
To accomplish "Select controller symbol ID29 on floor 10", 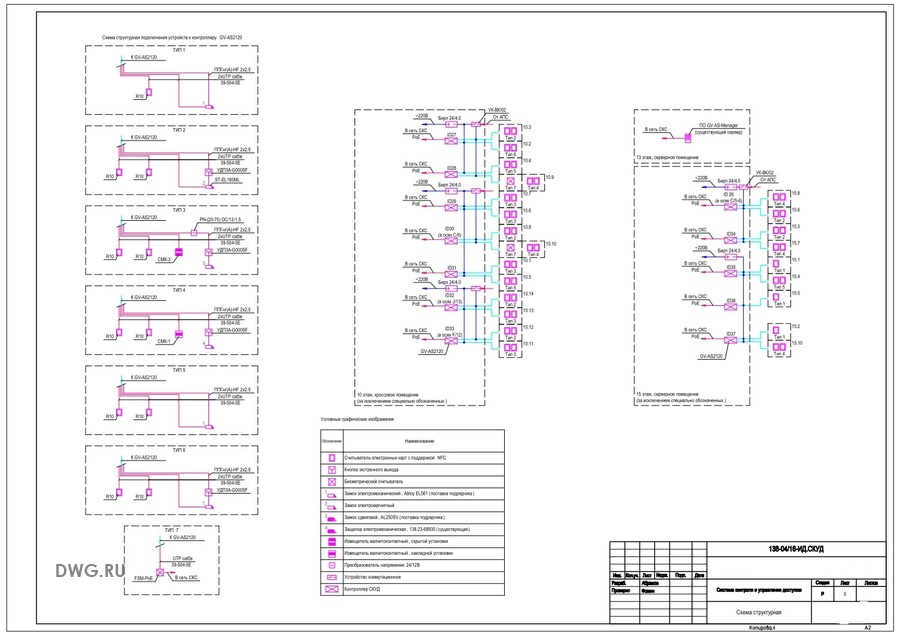I will point(451,207).
